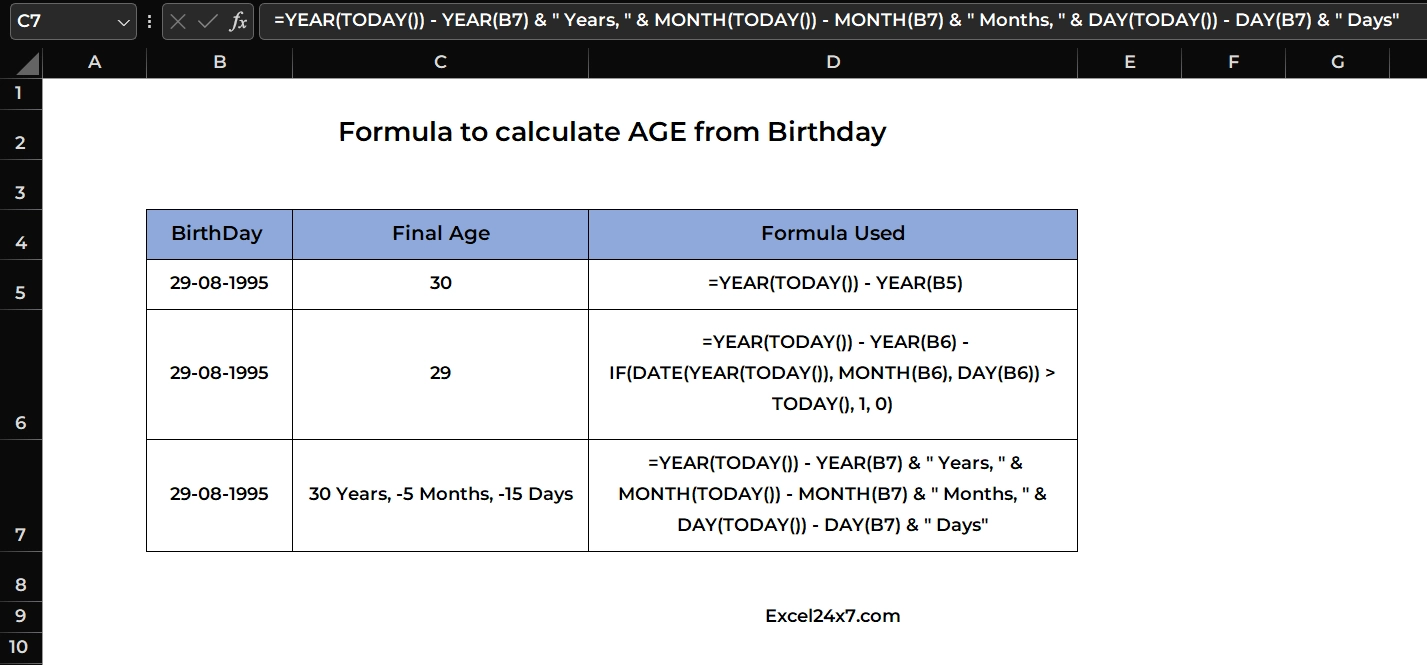The height and width of the screenshot is (665, 1427).
Task: Select column F header
Action: 1233,62
